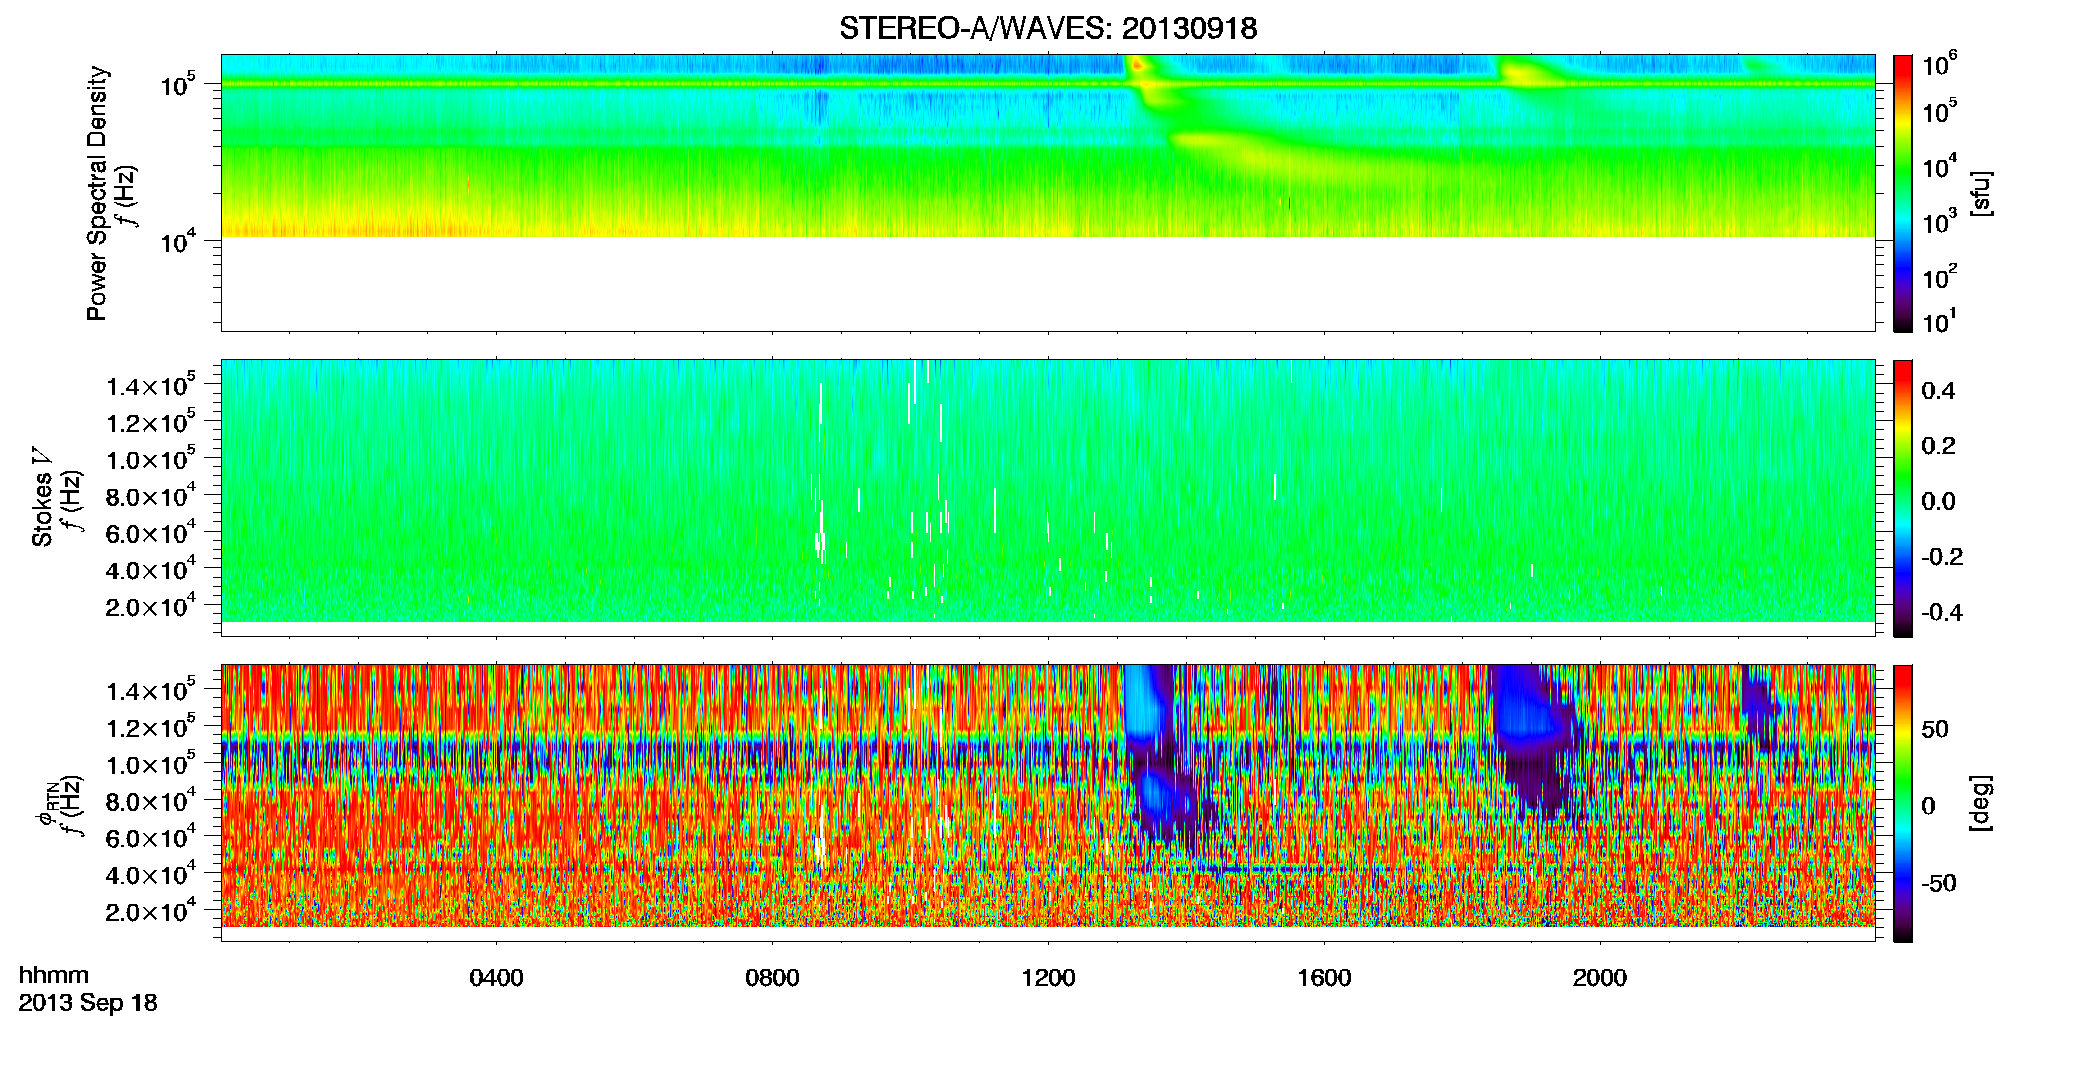Click the [deg] colorbar unit label
This screenshot has width=2096, height=1080.
pos(1980,803)
